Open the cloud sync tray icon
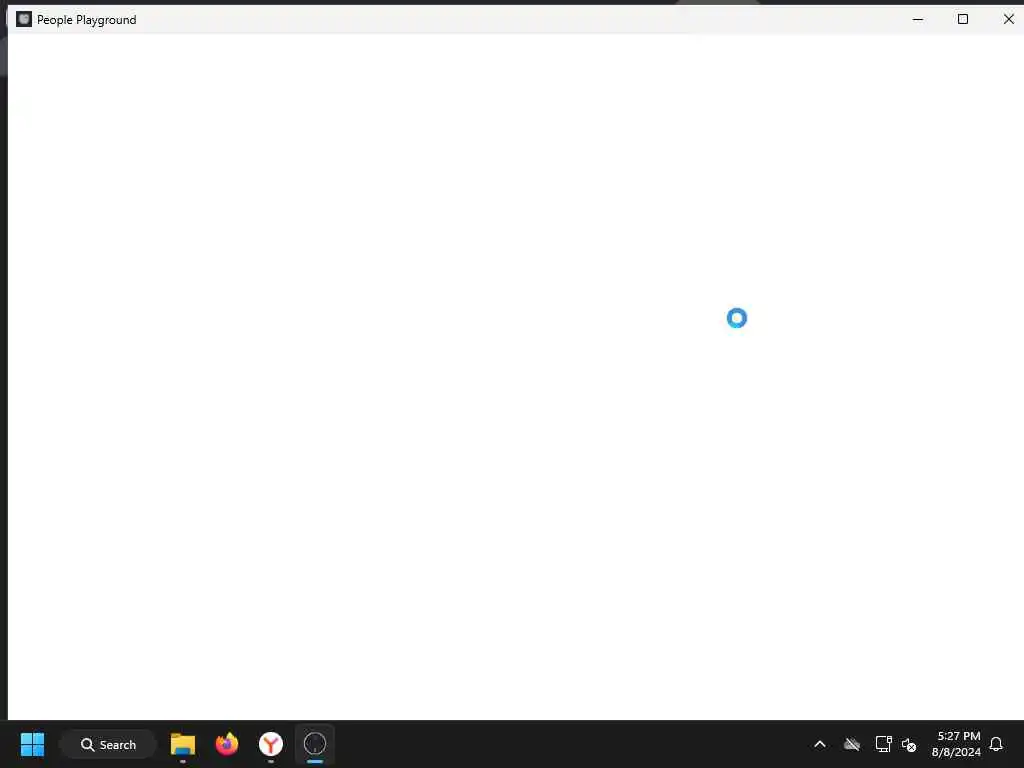 coord(852,744)
